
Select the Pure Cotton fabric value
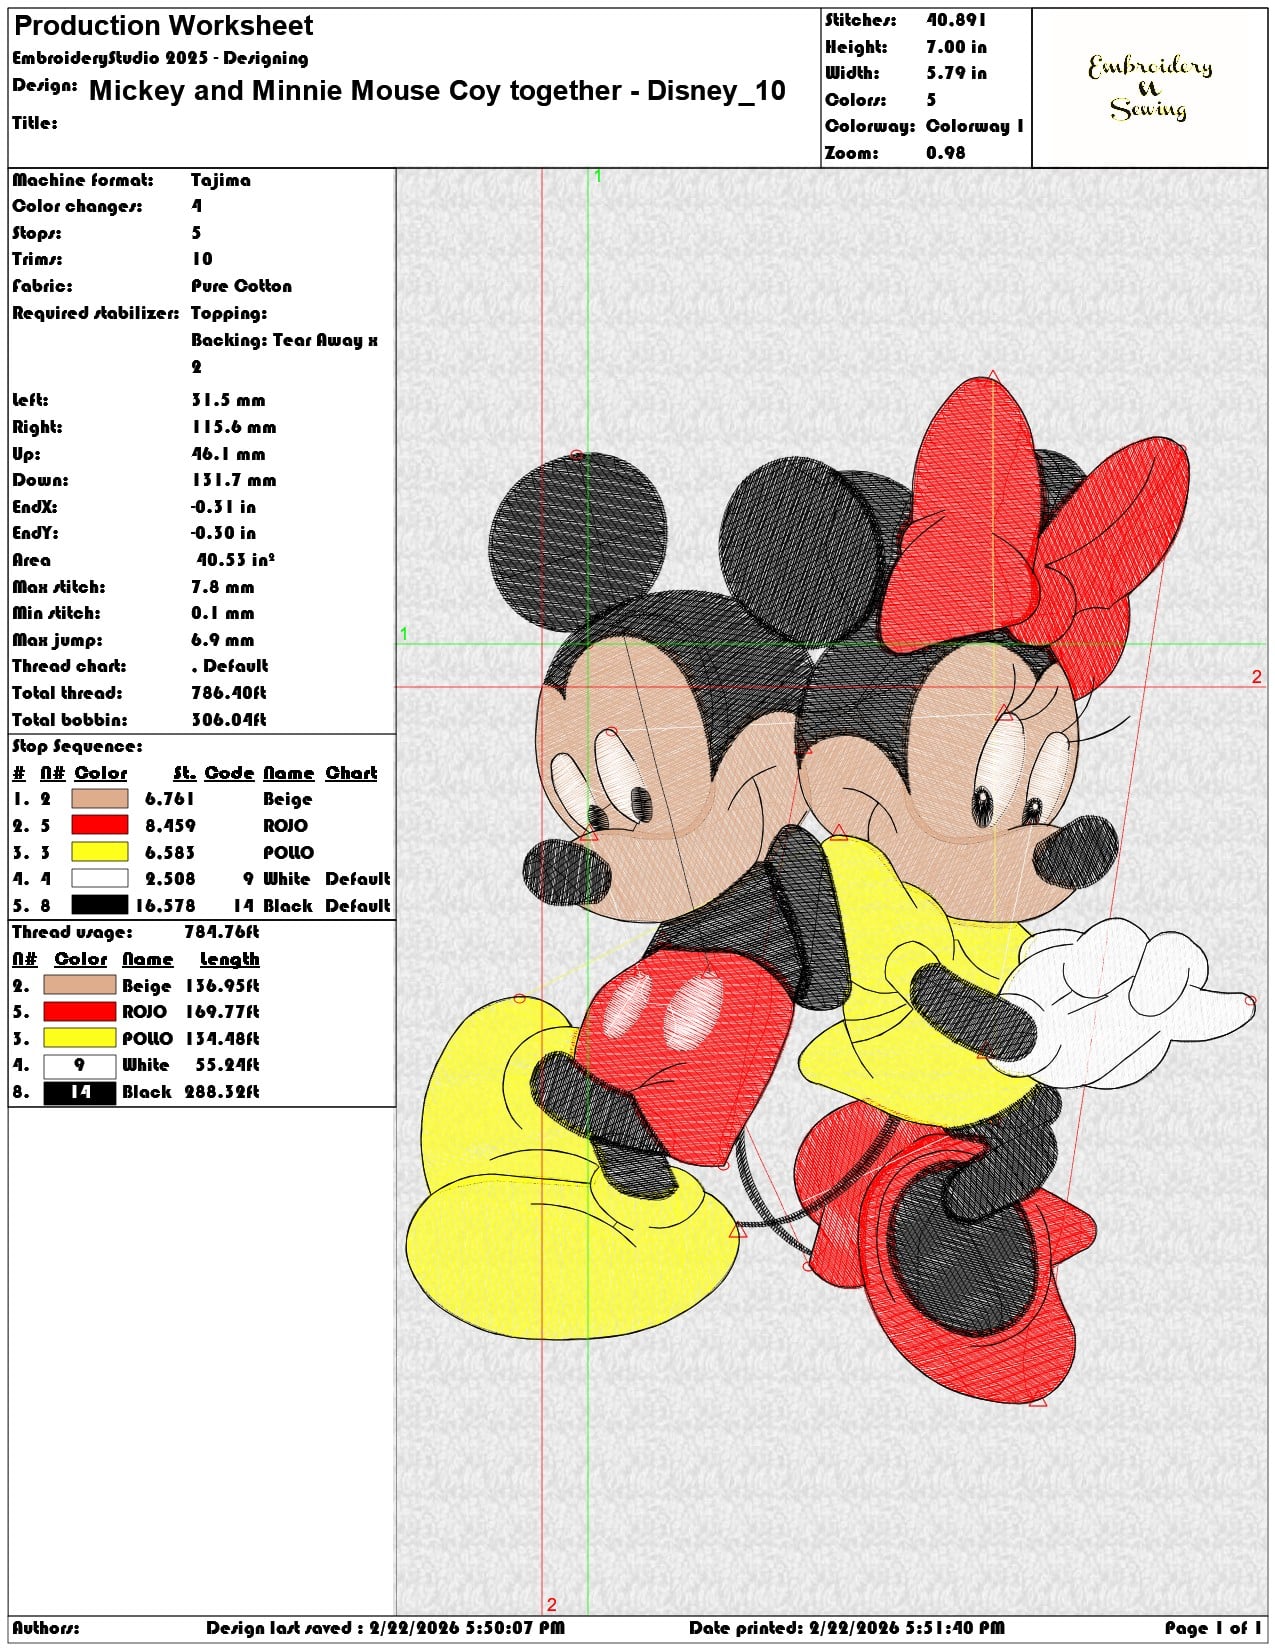click(242, 286)
